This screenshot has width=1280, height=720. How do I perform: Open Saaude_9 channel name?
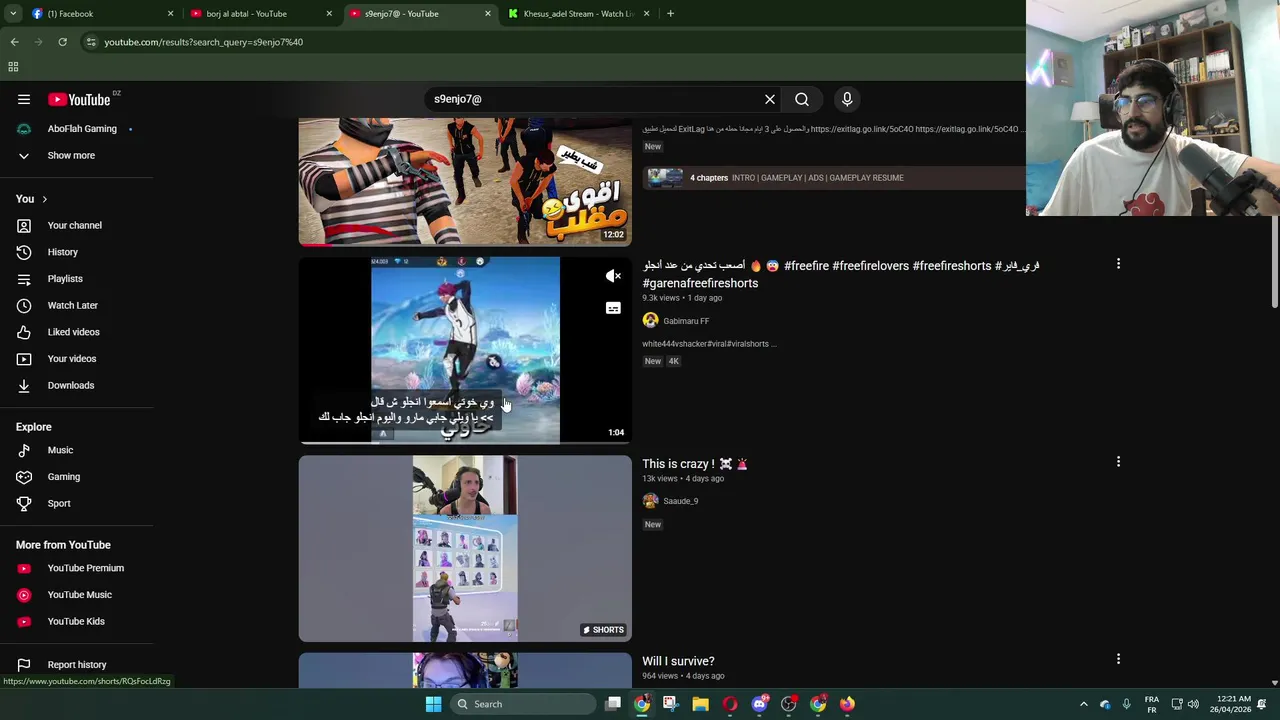pos(680,501)
